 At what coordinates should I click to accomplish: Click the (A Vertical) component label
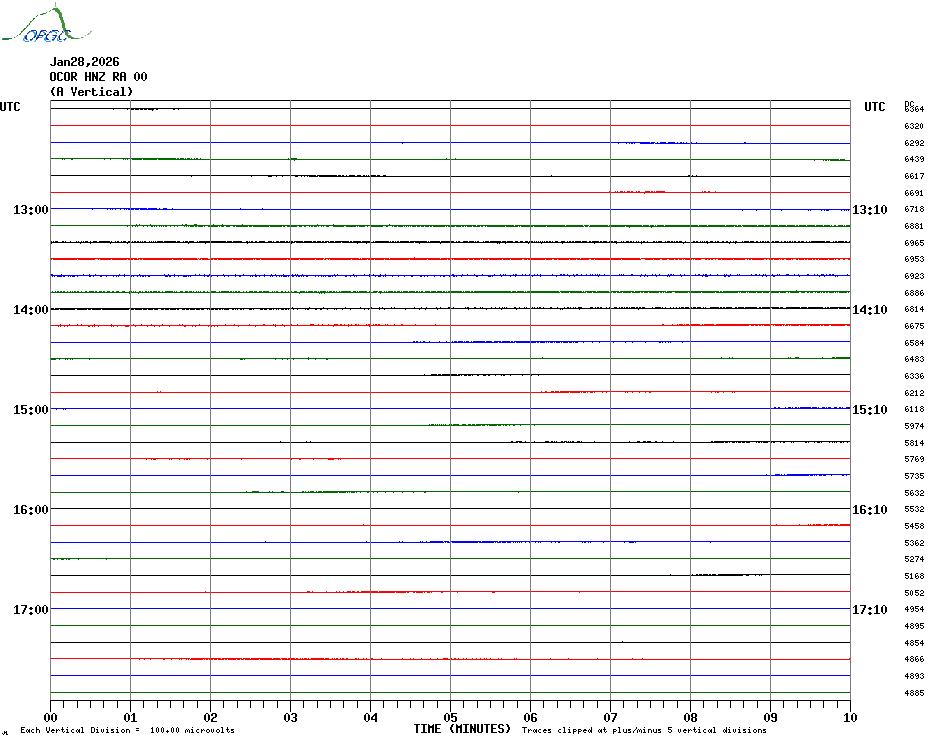[91, 92]
